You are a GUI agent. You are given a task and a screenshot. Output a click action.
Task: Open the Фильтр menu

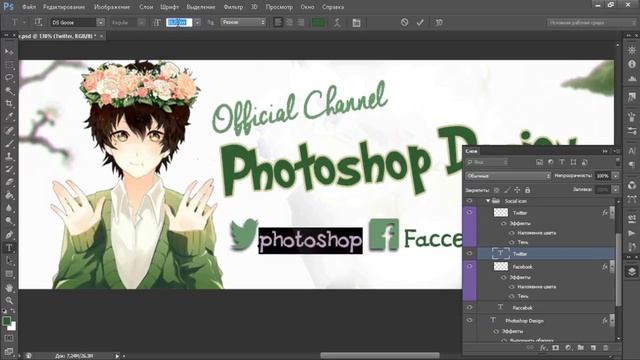coord(233,7)
